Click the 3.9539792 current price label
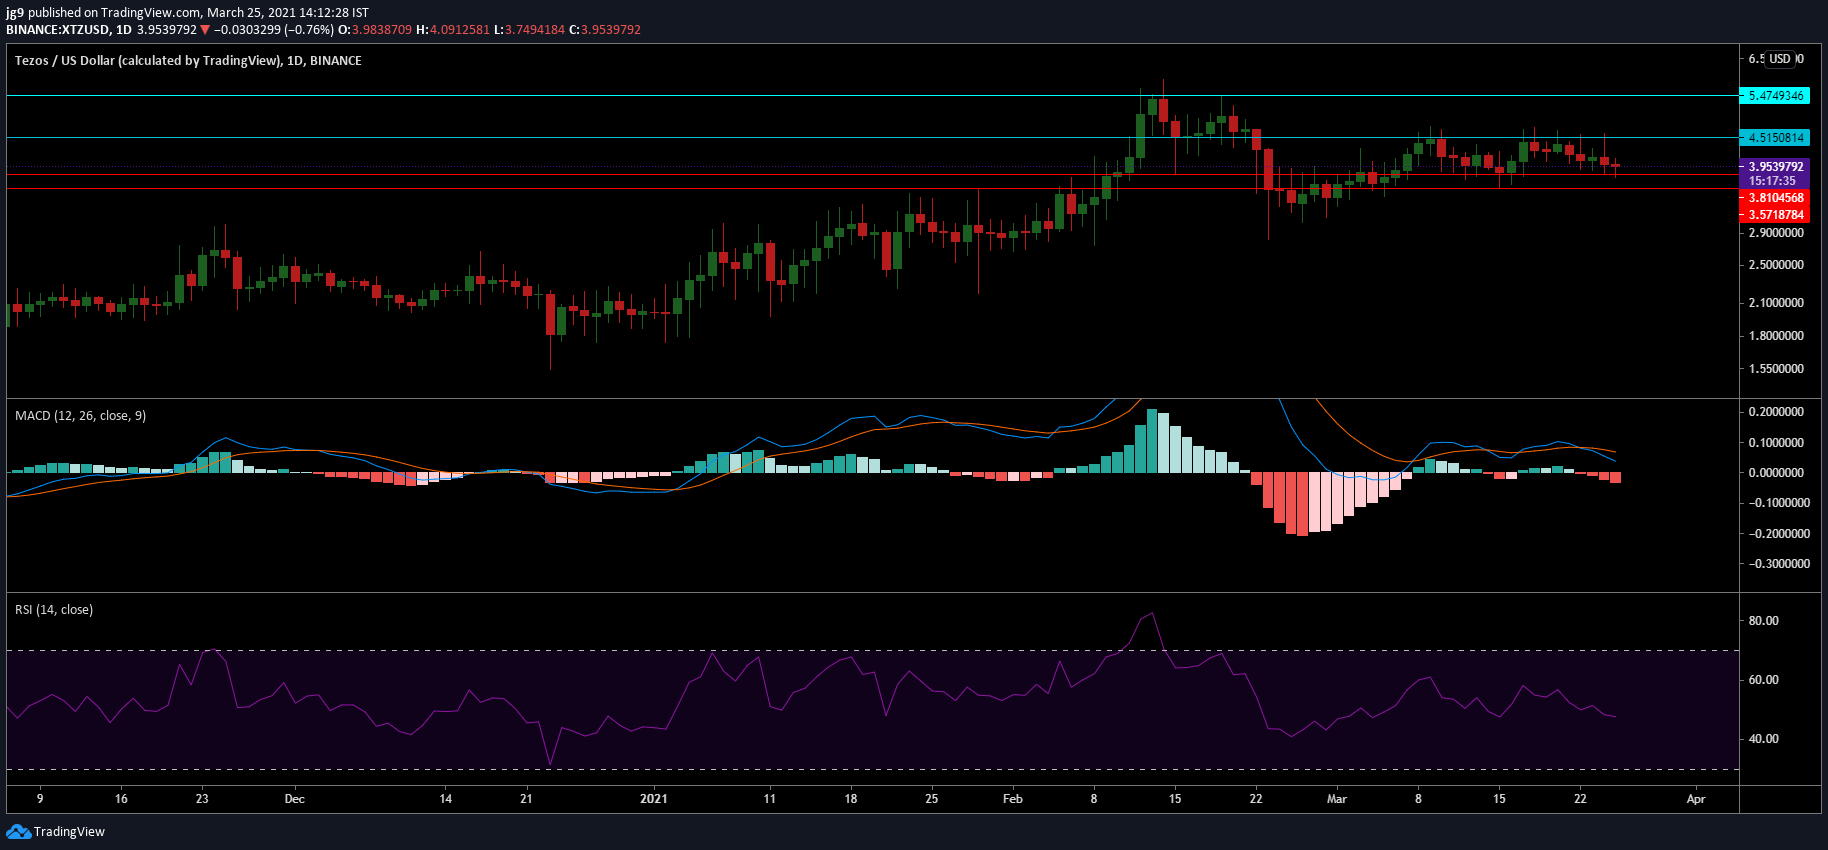The width and height of the screenshot is (1828, 850). pyautogui.click(x=1774, y=167)
